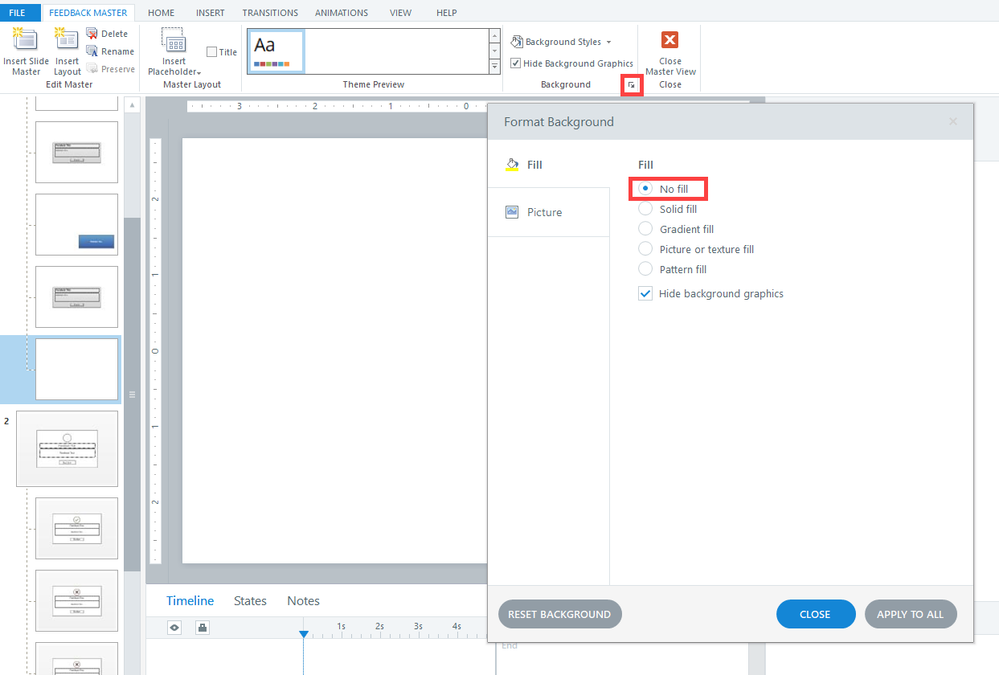Choose the No fill option

click(645, 189)
